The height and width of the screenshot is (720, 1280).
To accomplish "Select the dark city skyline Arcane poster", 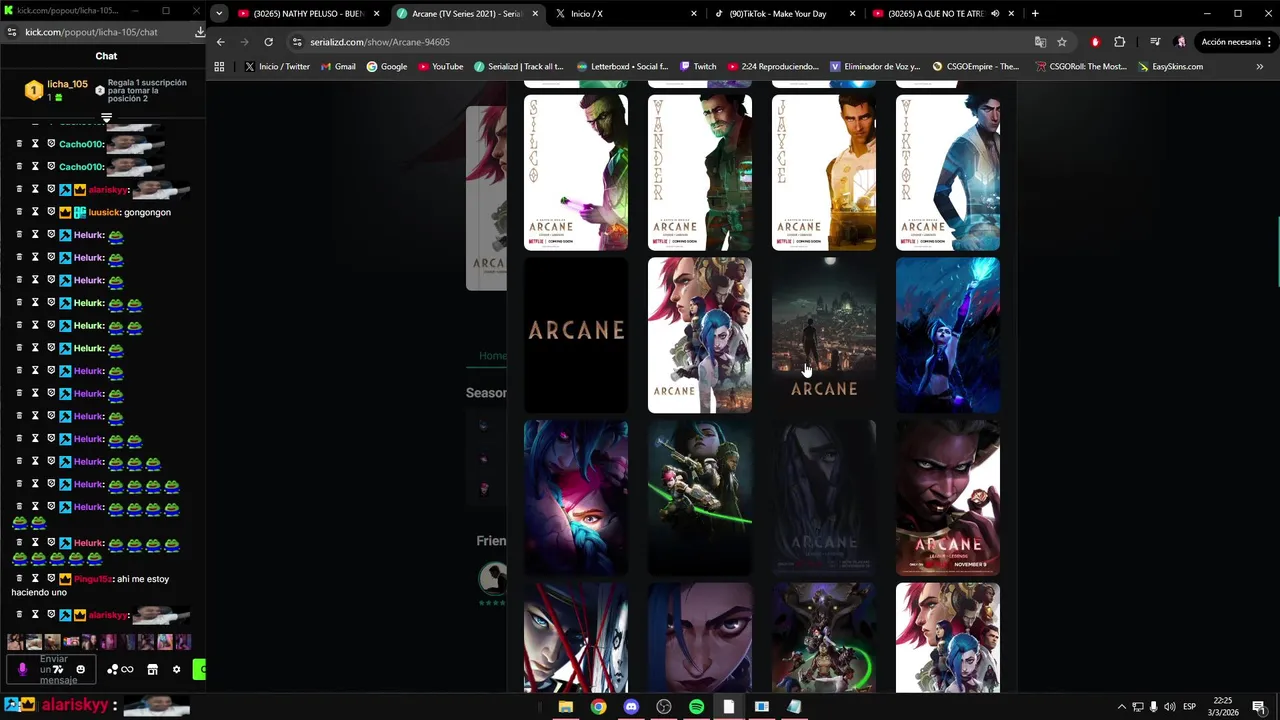I will [824, 335].
